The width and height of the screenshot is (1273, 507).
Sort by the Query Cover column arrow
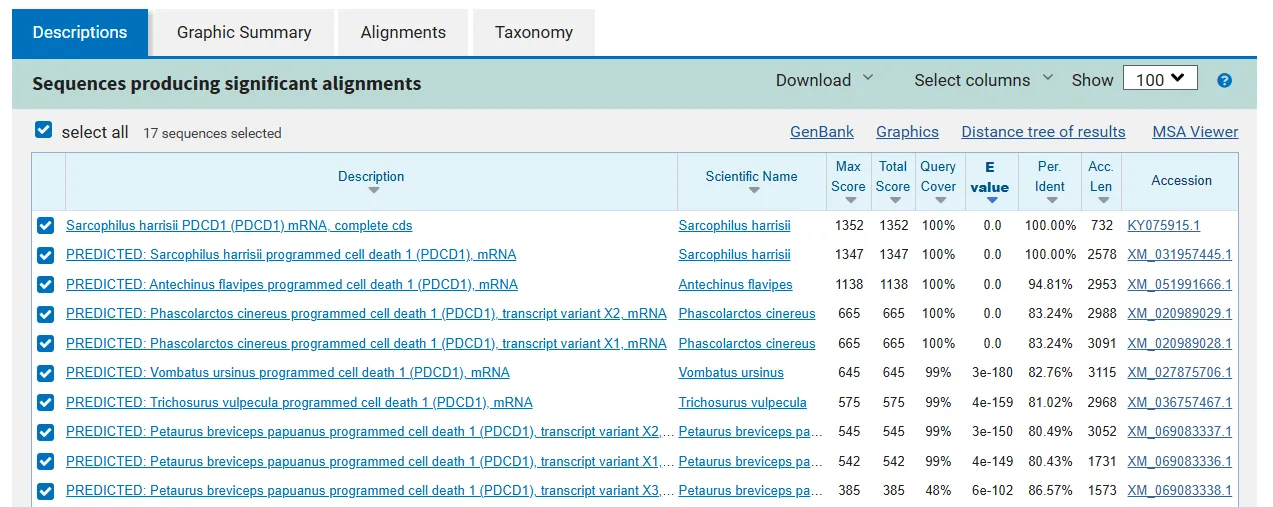pyautogui.click(x=939, y=200)
